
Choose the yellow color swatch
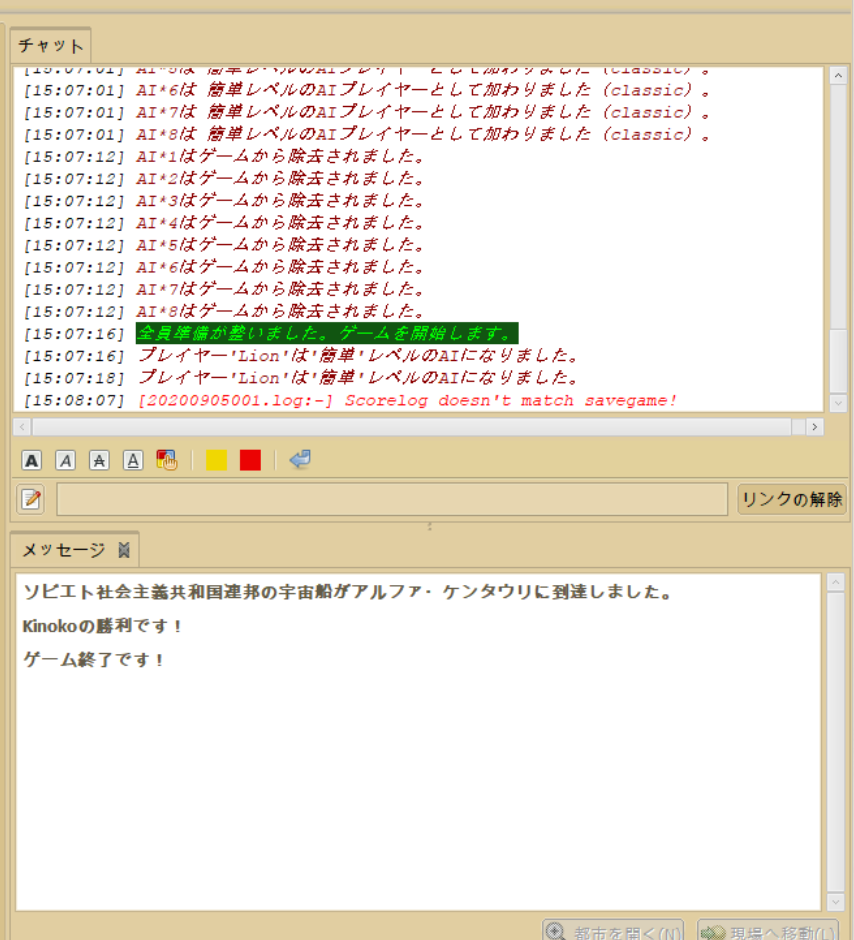click(x=216, y=460)
